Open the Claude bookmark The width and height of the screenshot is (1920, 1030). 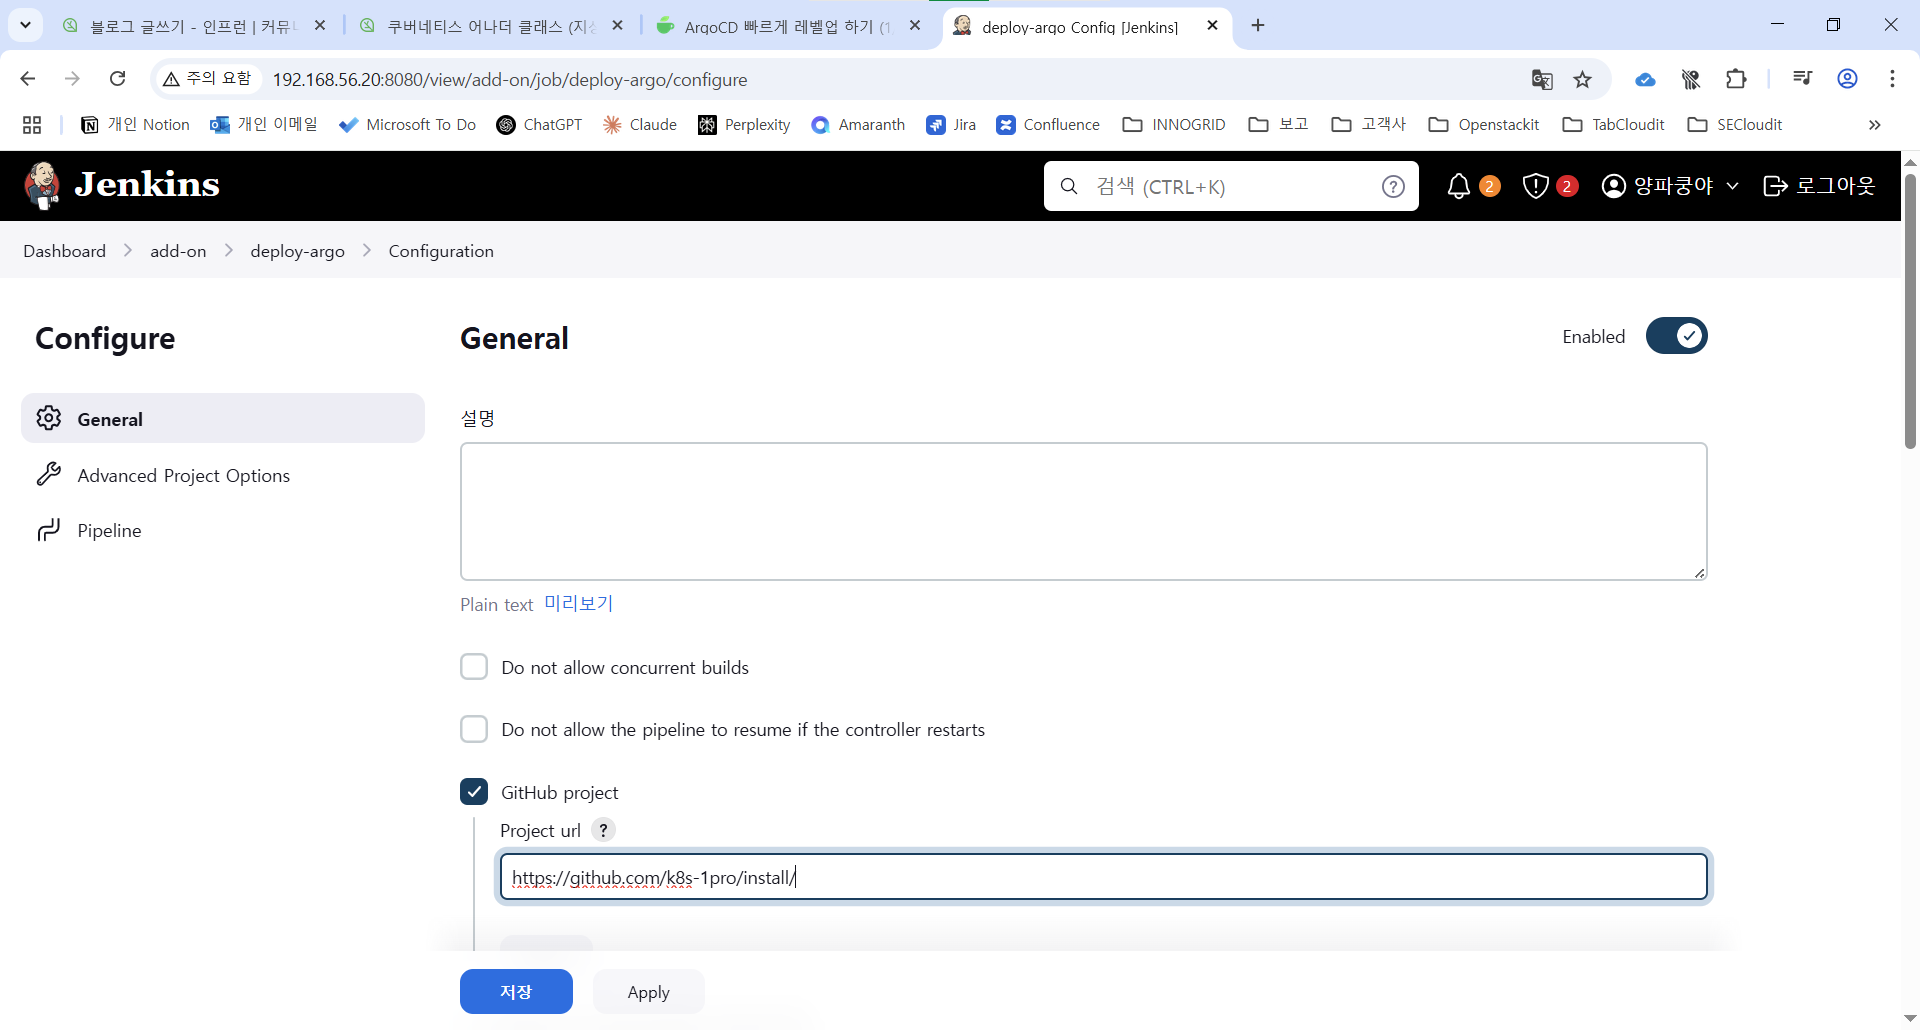pos(640,125)
